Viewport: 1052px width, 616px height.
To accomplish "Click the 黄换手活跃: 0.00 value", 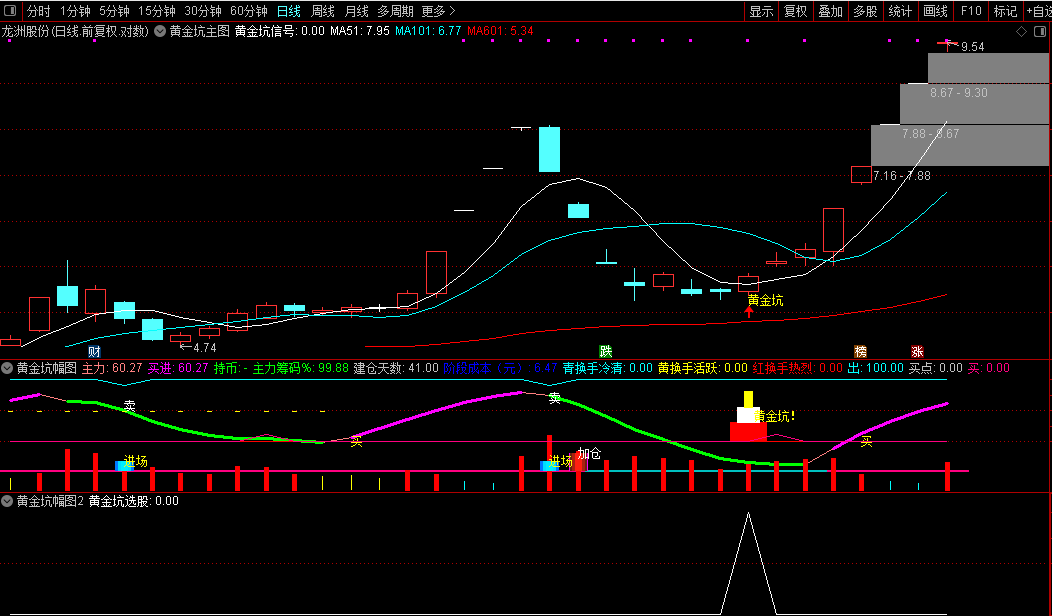I will click(702, 368).
